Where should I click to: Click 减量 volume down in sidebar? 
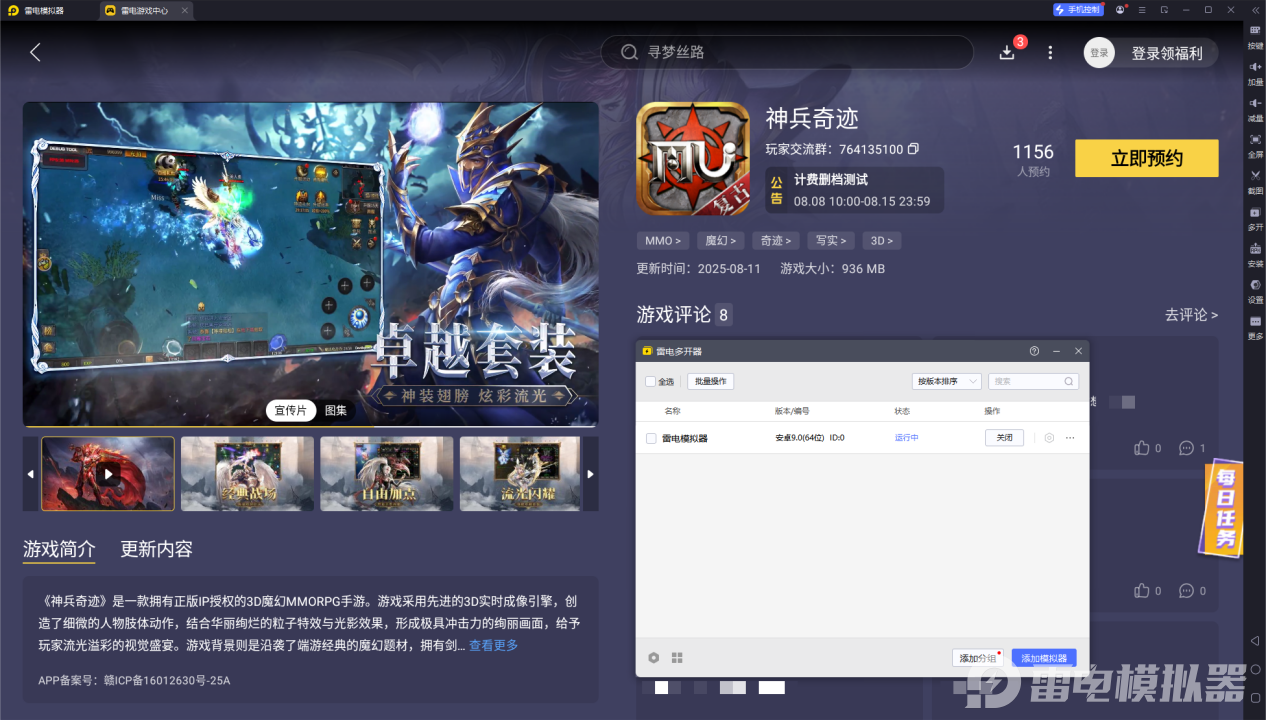pyautogui.click(x=1255, y=108)
